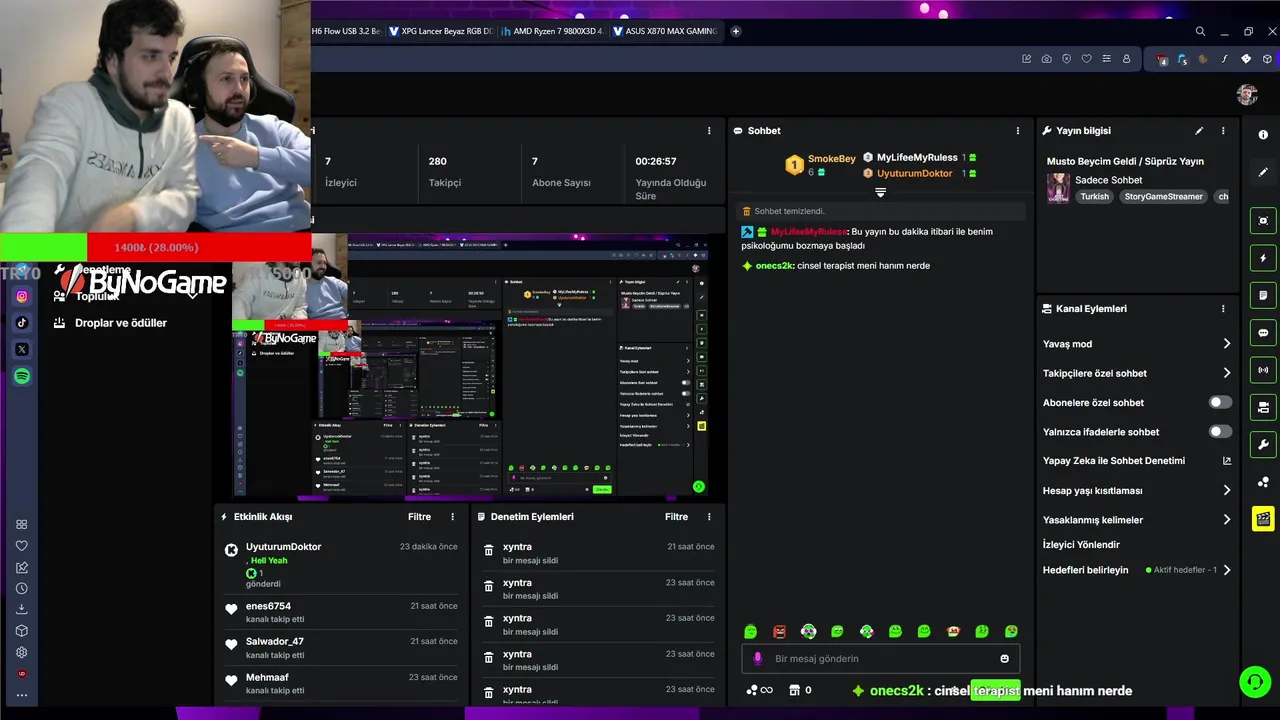Screen dimensions: 1280x720
Task: Click the snapshot camera icon in address bar
Action: pos(1046,59)
